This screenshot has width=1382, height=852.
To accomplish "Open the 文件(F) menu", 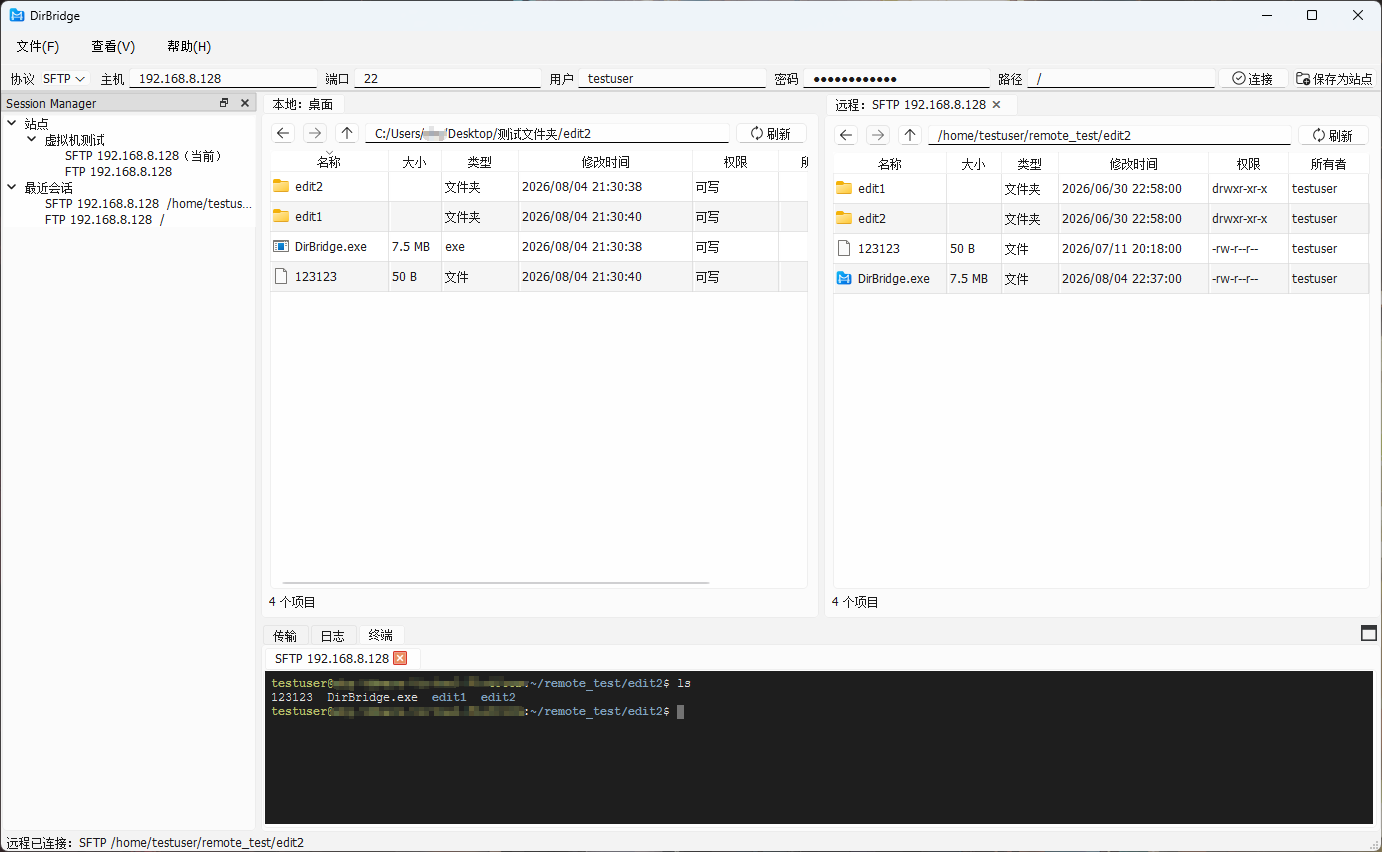I will coord(38,46).
